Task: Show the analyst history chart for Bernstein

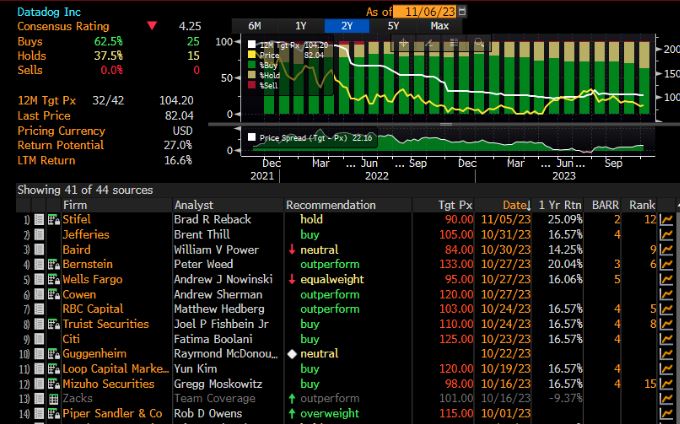Action: click(666, 264)
